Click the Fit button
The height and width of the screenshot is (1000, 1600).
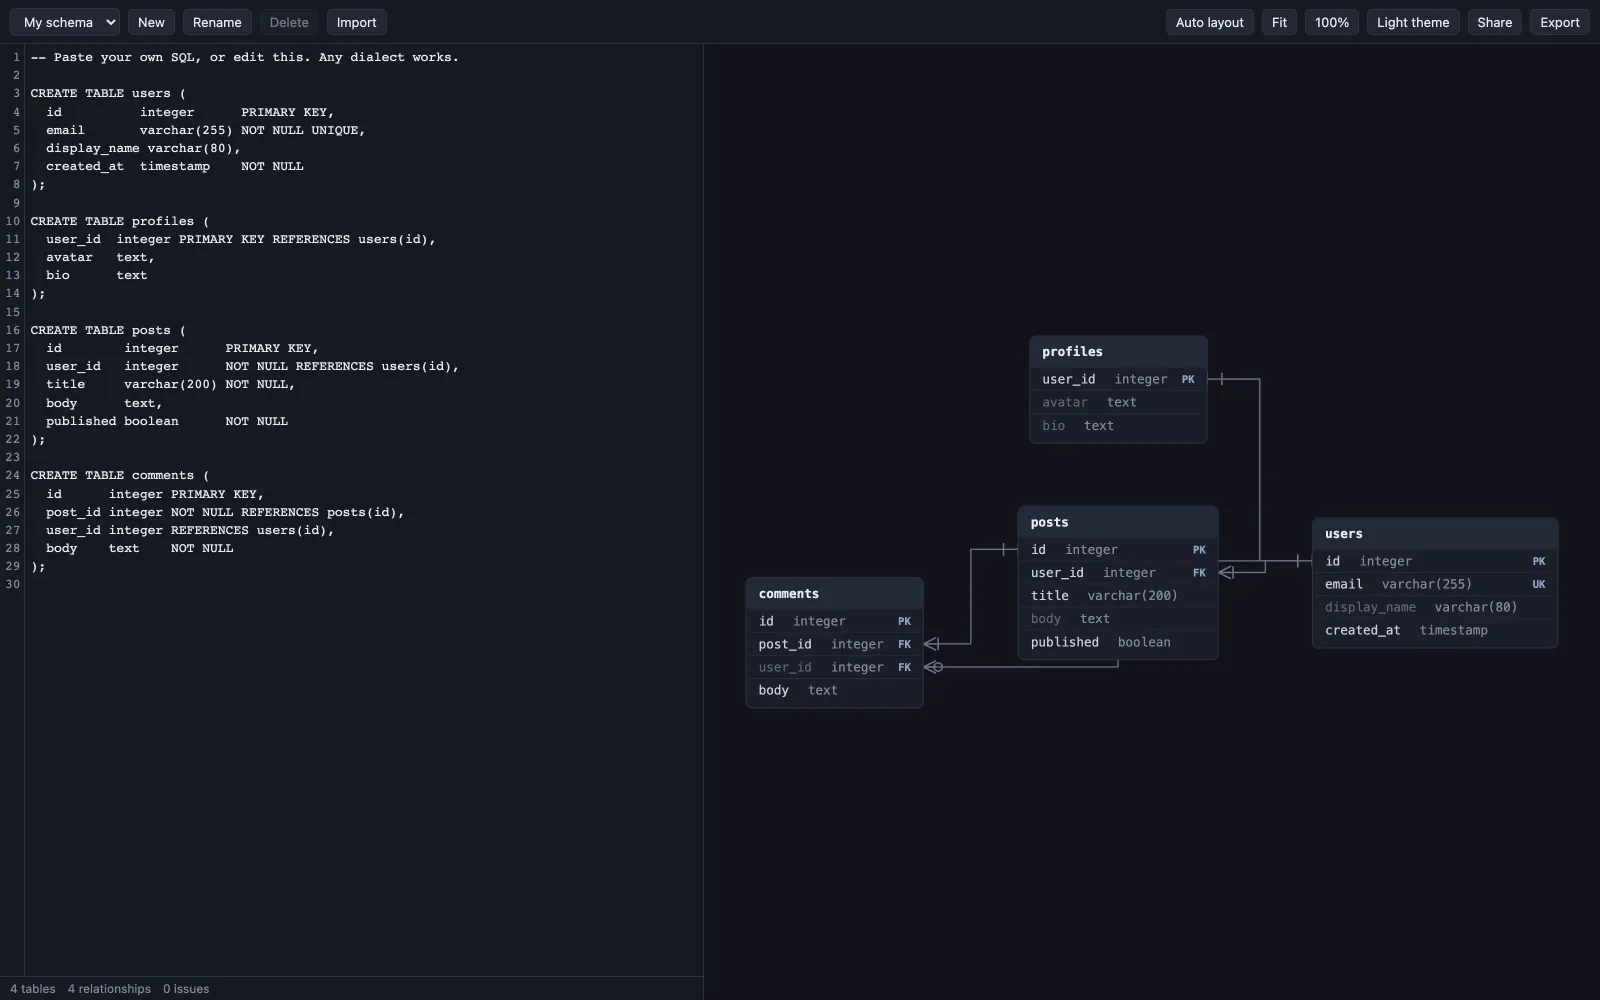[1279, 22]
